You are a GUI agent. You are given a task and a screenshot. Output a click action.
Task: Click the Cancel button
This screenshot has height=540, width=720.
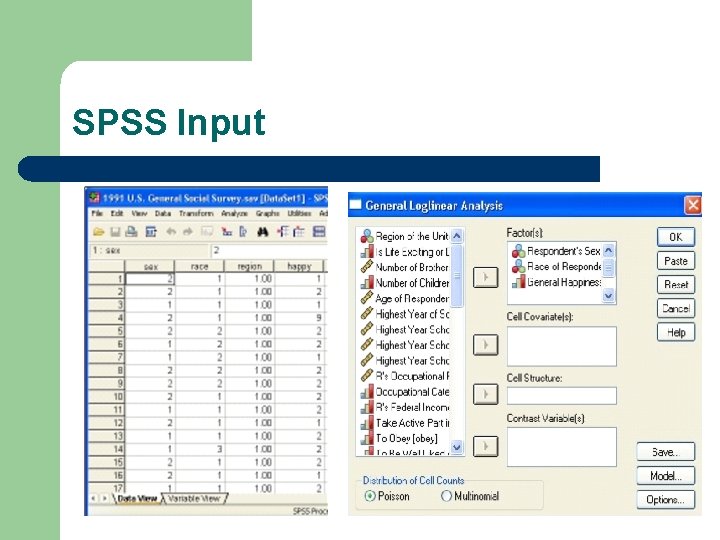click(676, 309)
